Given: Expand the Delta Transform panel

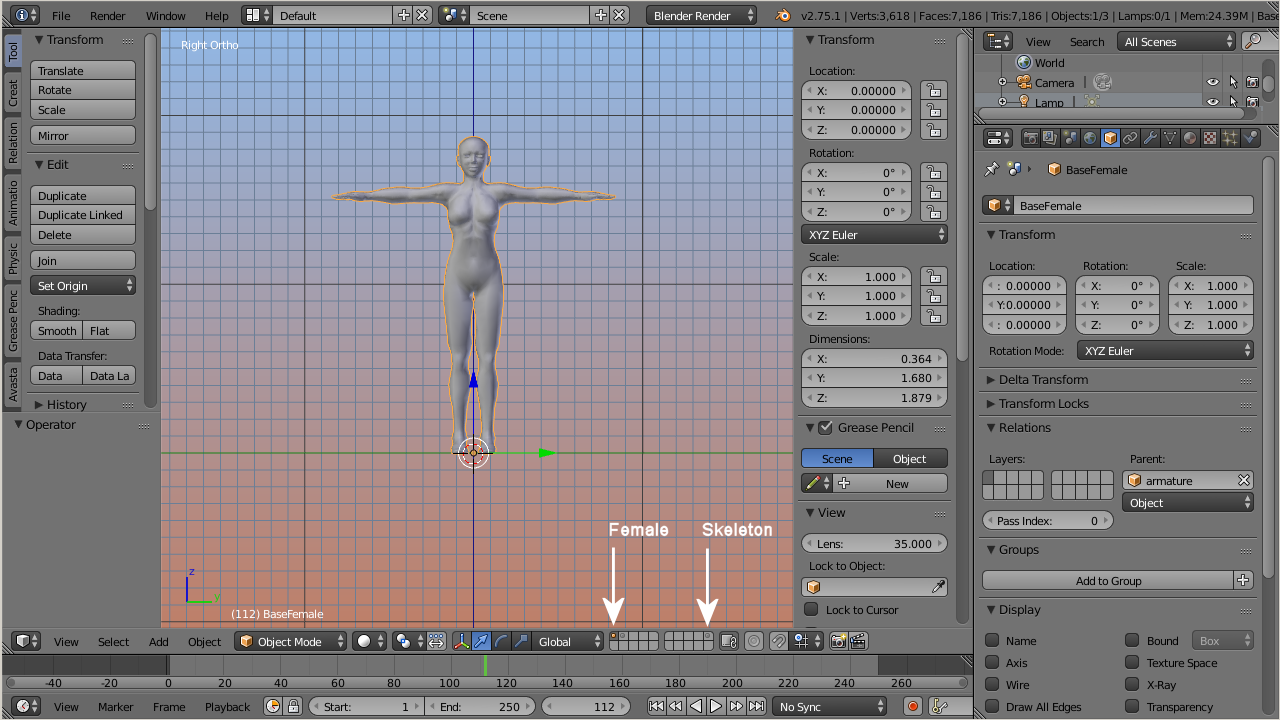Looking at the screenshot, I should [1043, 380].
